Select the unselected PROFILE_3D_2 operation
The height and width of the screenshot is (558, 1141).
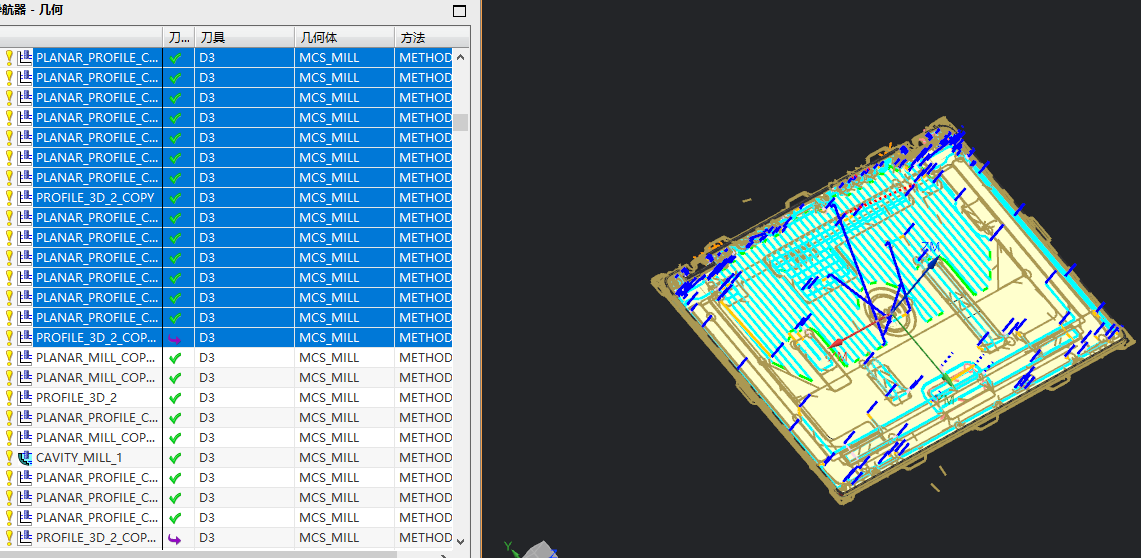point(76,398)
